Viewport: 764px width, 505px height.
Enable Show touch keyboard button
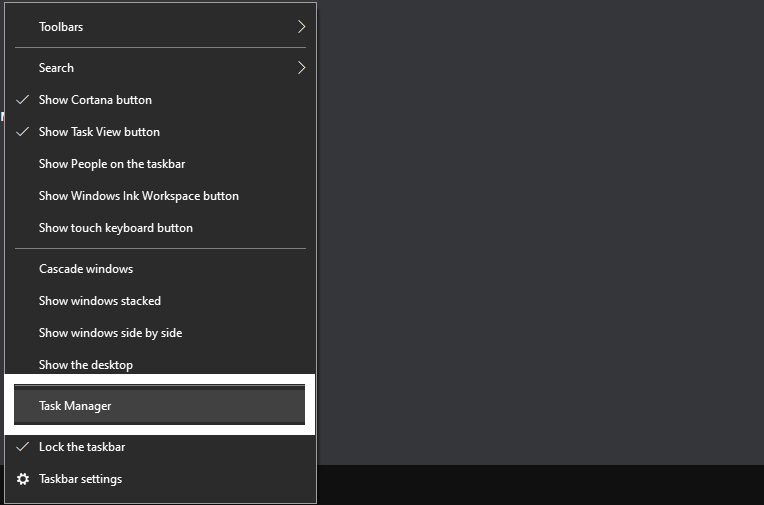(x=160, y=228)
